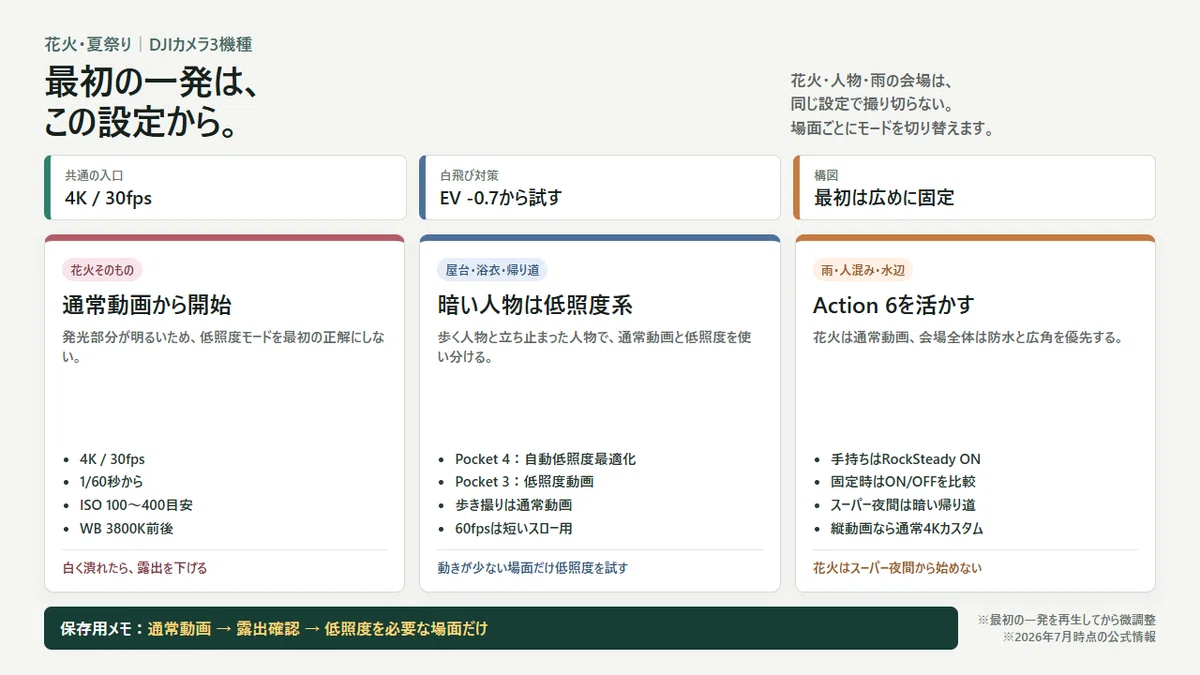Click the heading 最初の一発は、この設定から。
The height and width of the screenshot is (675, 1200).
tap(152, 101)
